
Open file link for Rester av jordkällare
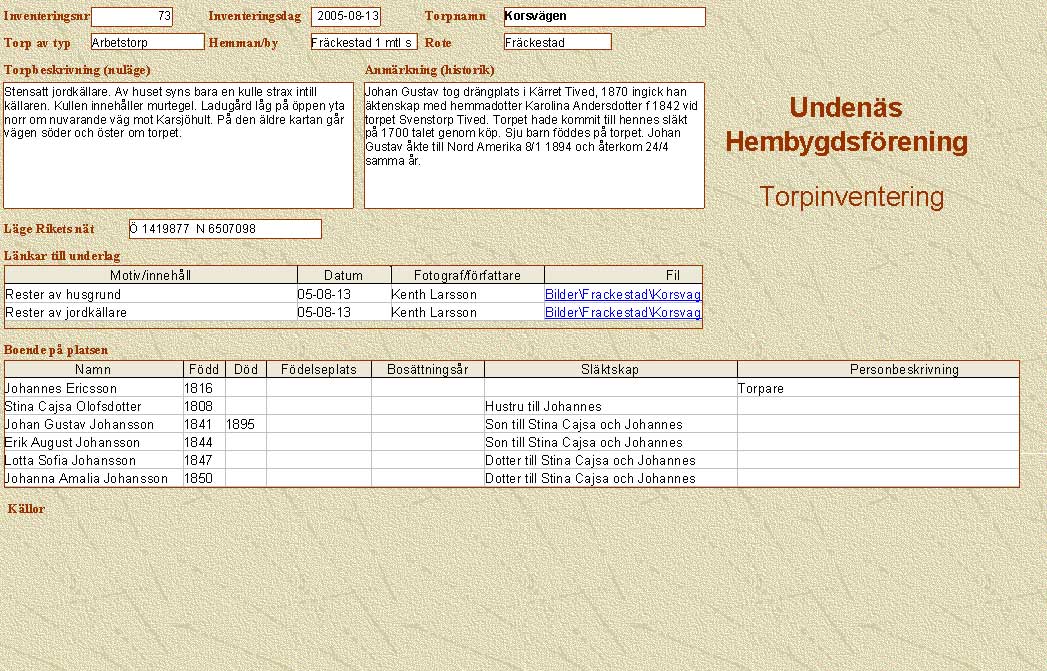[622, 312]
